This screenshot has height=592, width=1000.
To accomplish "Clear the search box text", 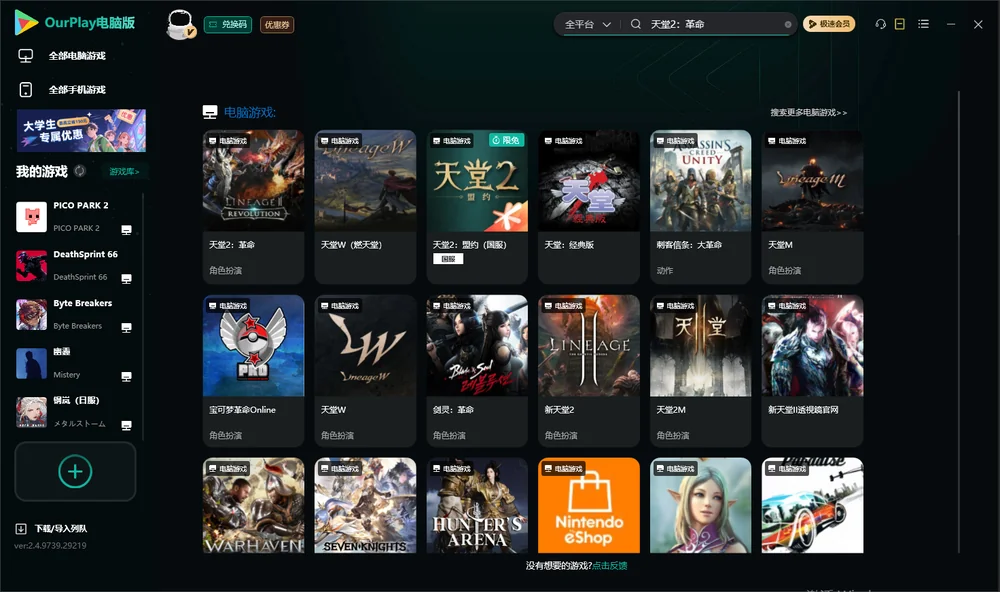I will [788, 25].
